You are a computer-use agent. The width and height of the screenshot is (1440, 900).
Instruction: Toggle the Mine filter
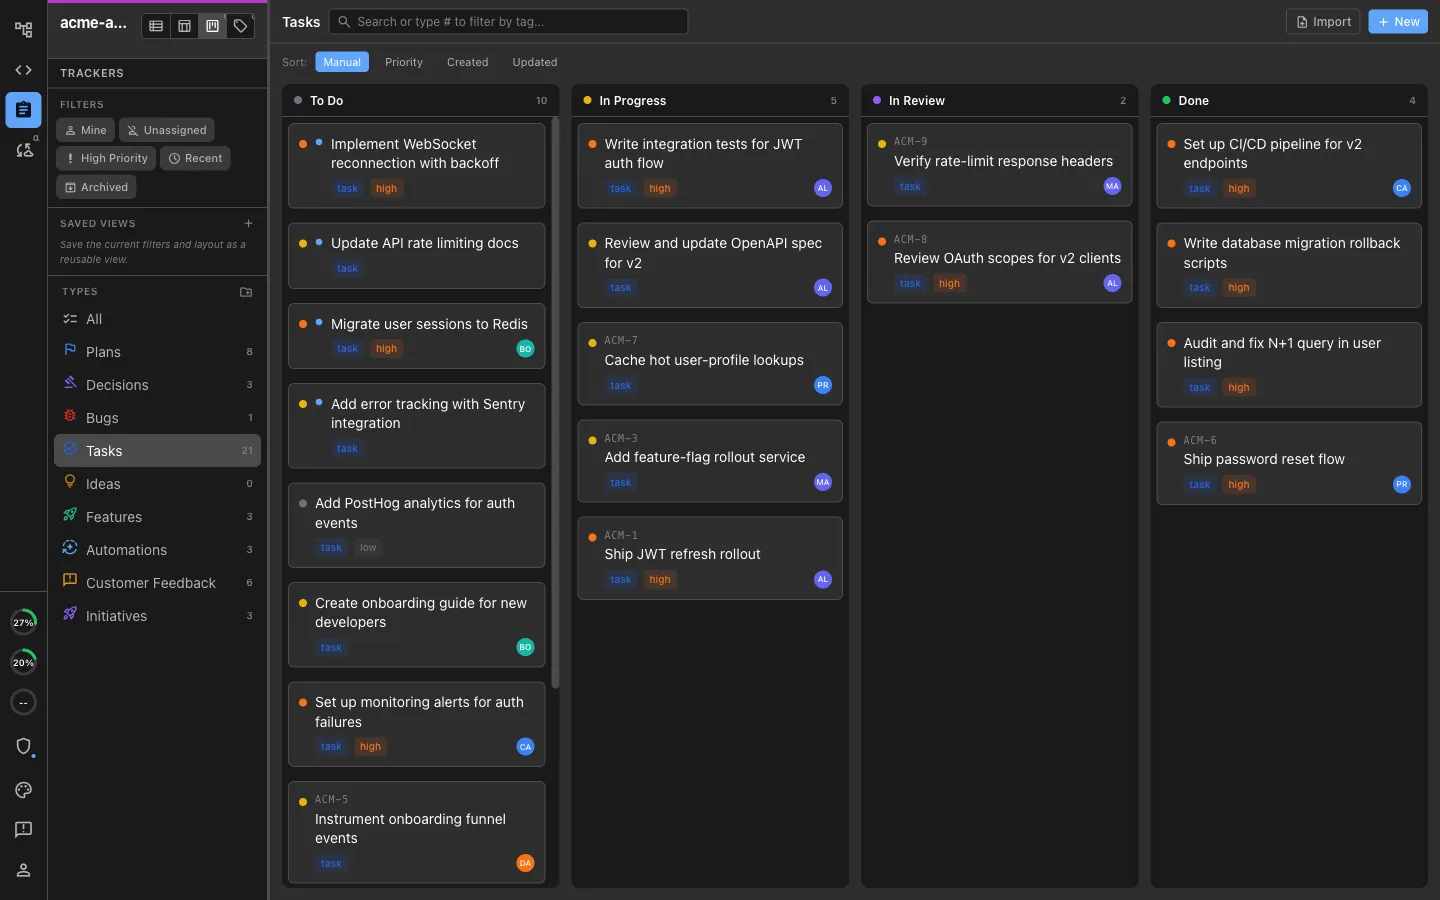pyautogui.click(x=86, y=130)
